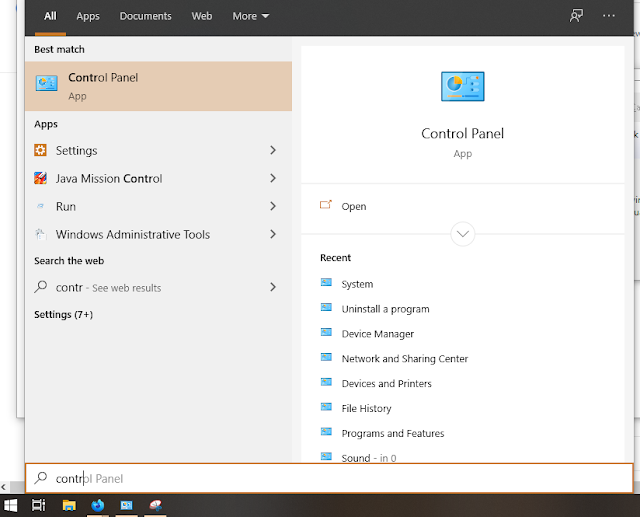Open the feedback icon in search header
The image size is (640, 517).
(x=576, y=16)
